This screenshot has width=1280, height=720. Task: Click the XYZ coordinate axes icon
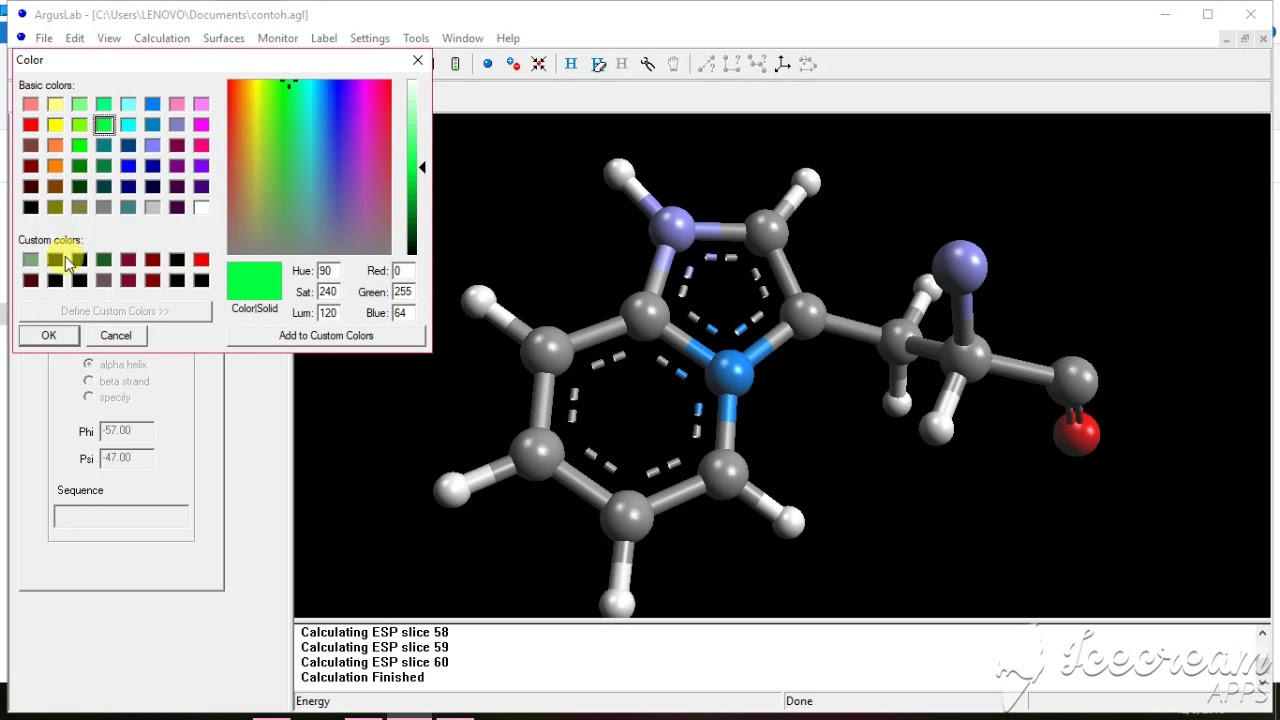click(x=782, y=64)
